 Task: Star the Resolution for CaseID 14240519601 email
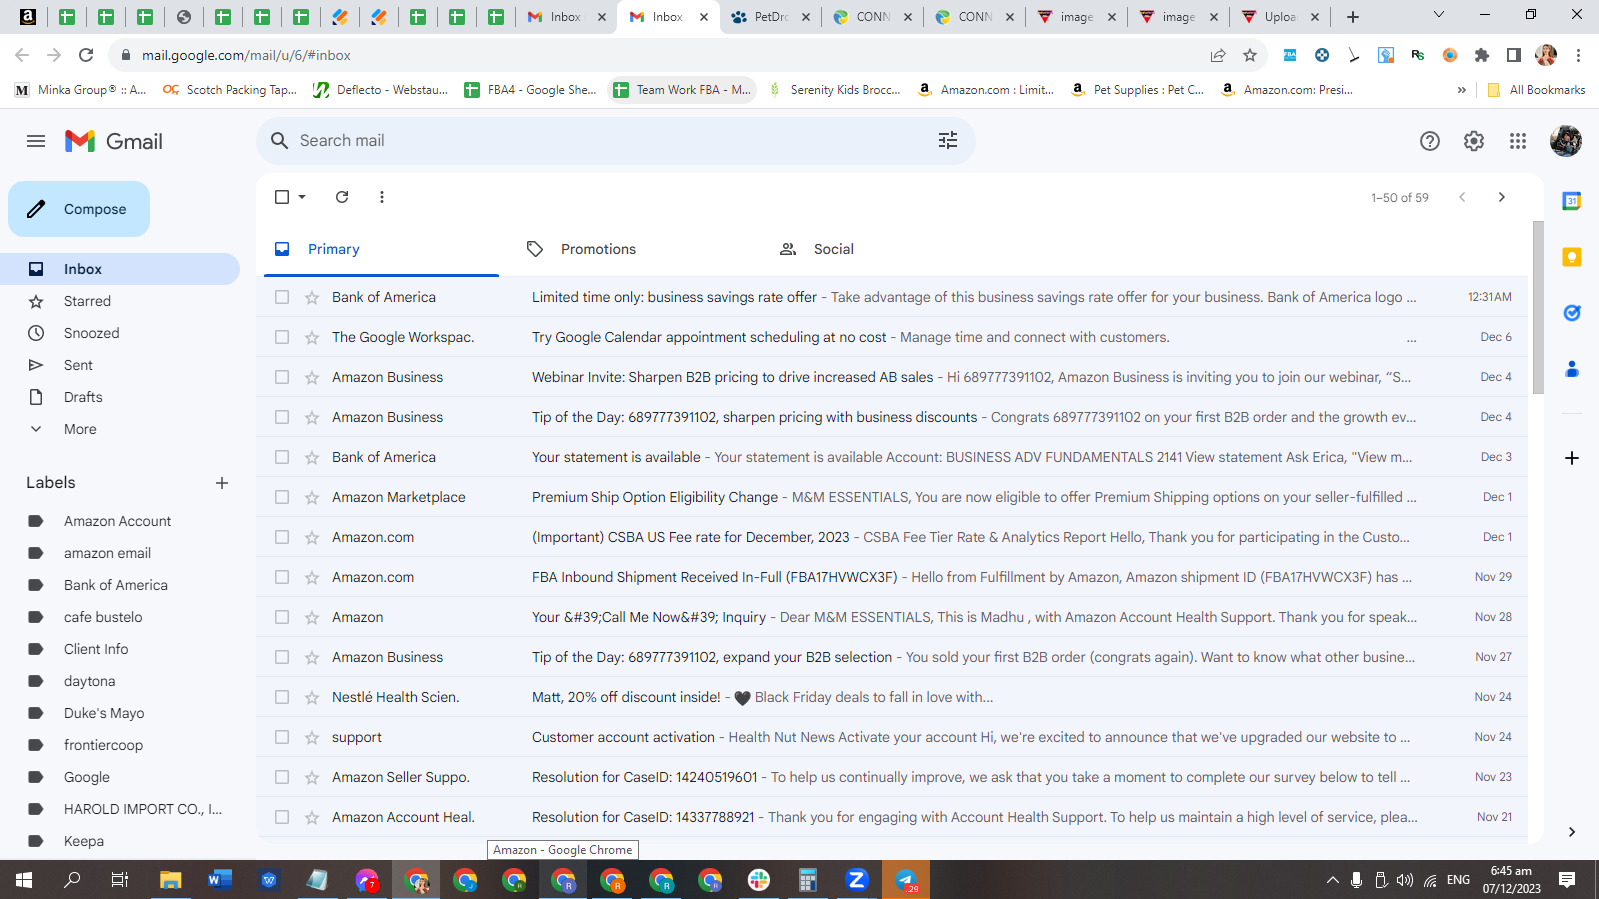pyautogui.click(x=312, y=777)
